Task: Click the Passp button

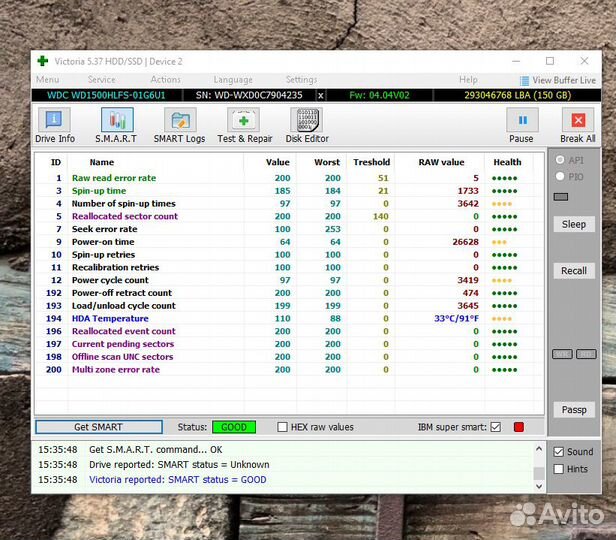Action: click(574, 410)
